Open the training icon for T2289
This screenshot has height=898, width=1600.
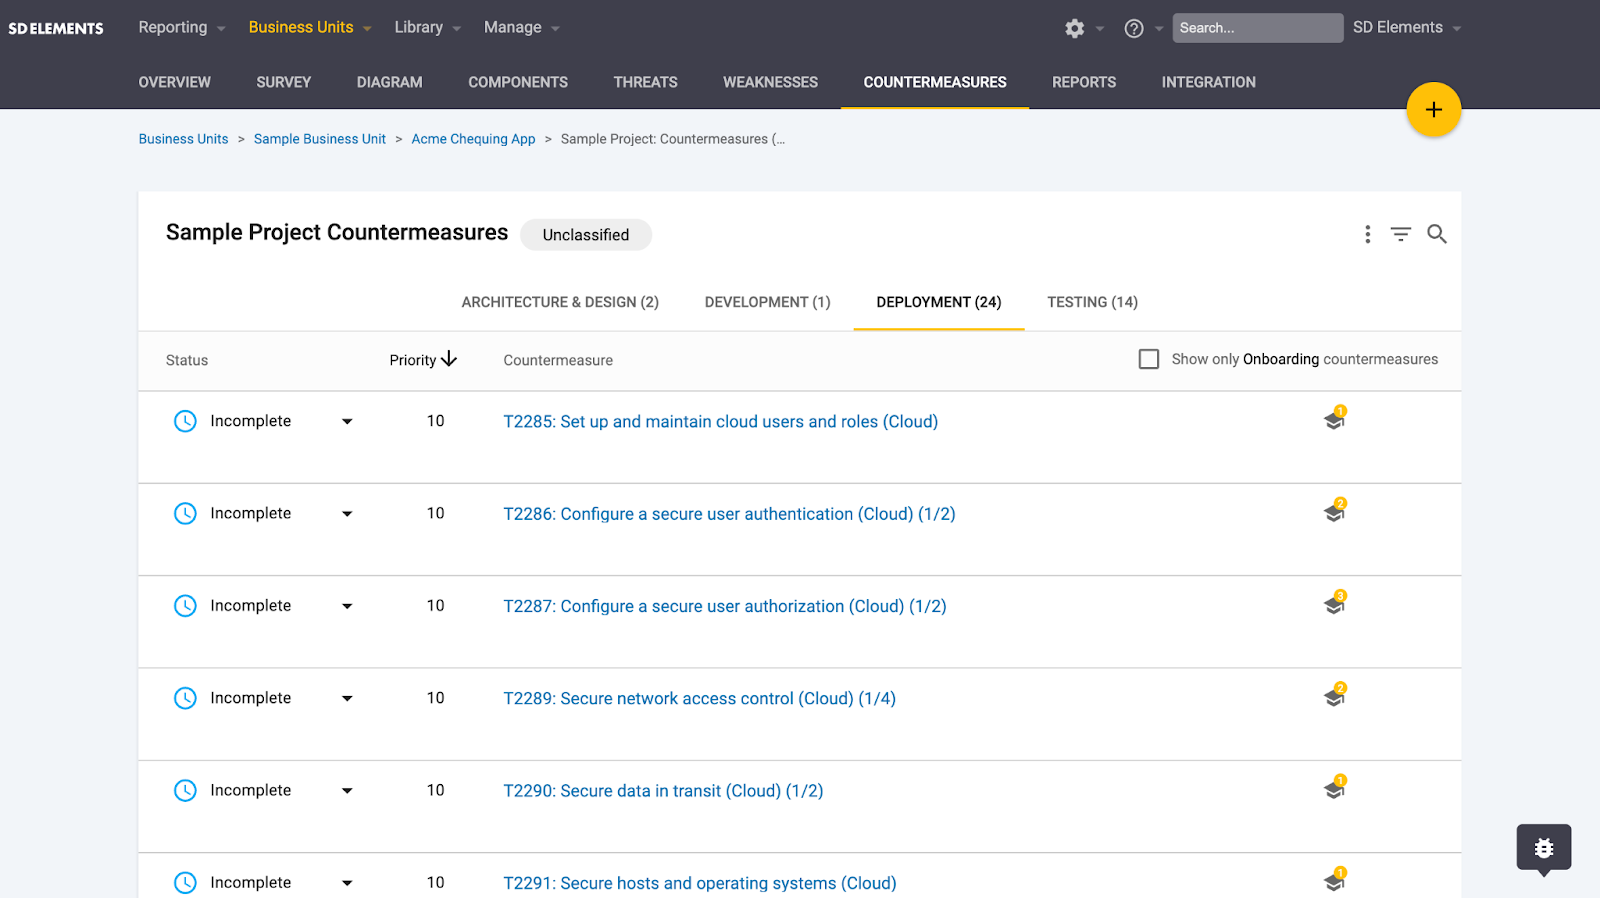1335,695
